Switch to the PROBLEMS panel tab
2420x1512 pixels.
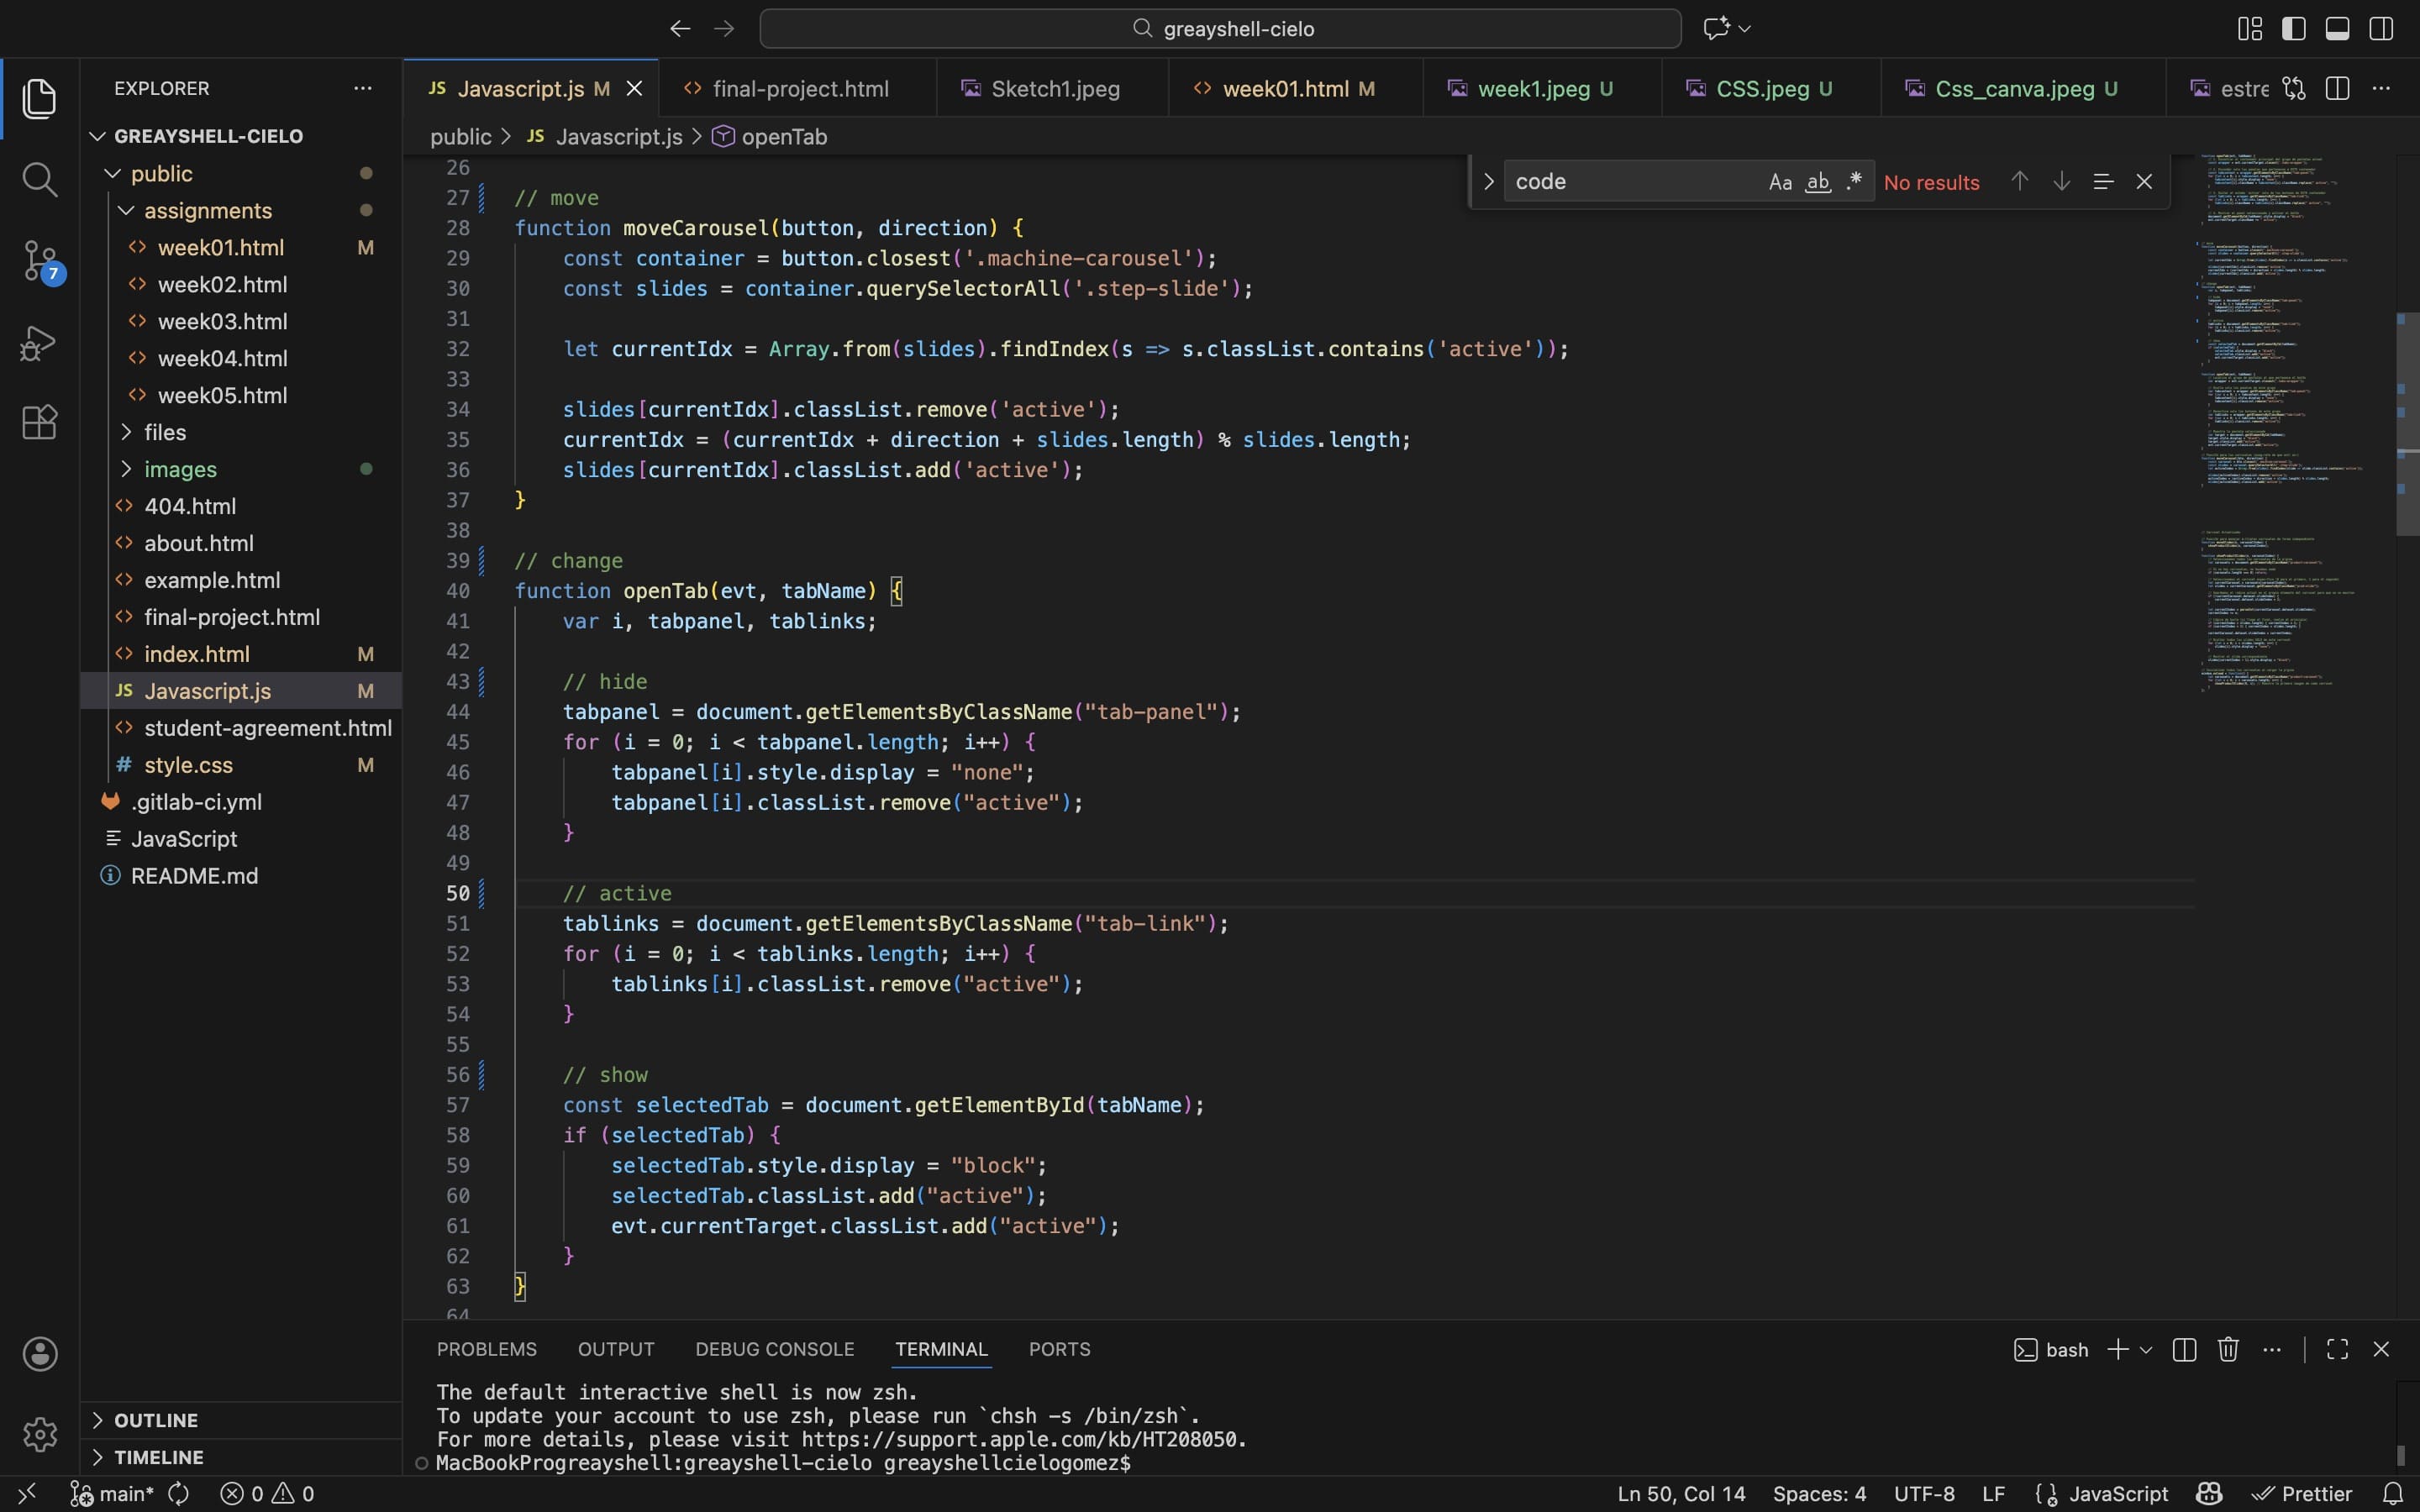(x=486, y=1349)
